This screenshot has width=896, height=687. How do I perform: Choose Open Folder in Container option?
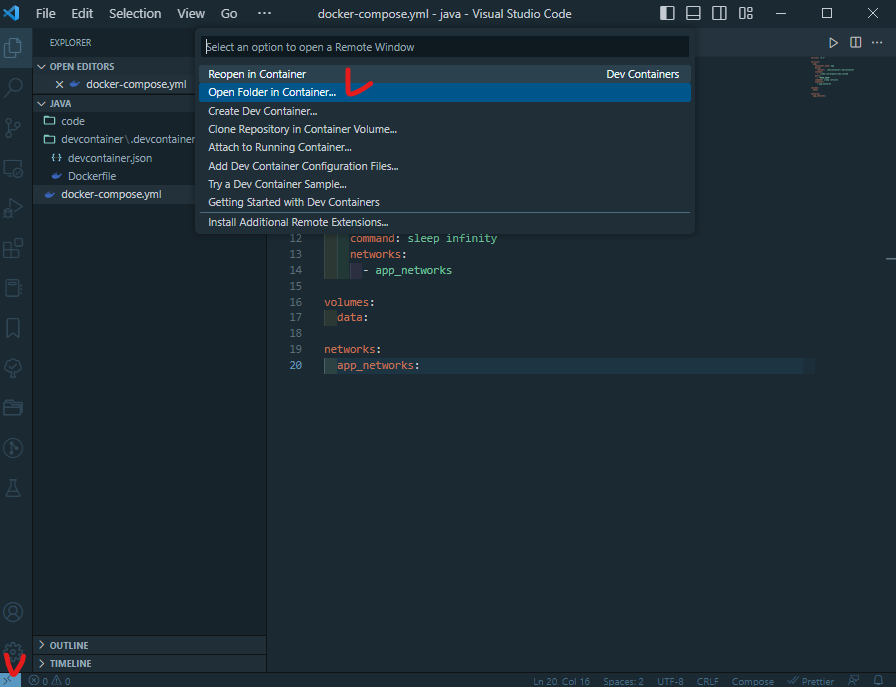[445, 93]
